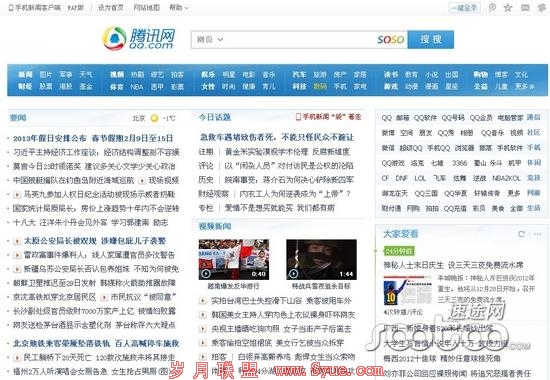Image resolution: width=550 pixels, height=380 pixels.
Task: Click 电脑管家 in the services grid
Action: [x=510, y=118]
